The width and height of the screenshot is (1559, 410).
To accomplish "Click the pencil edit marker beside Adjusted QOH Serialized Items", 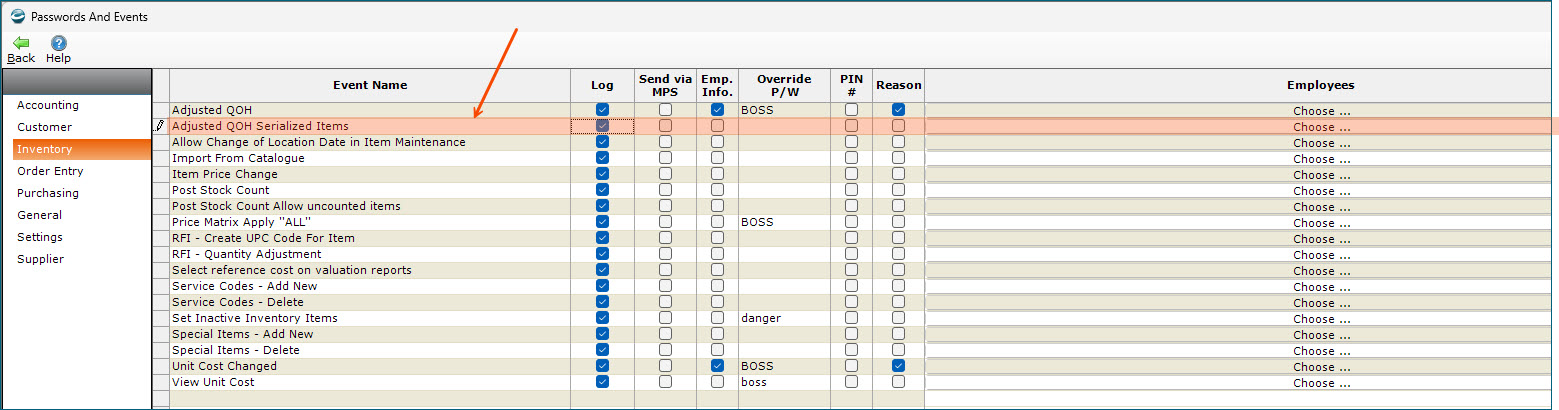I will [160, 126].
